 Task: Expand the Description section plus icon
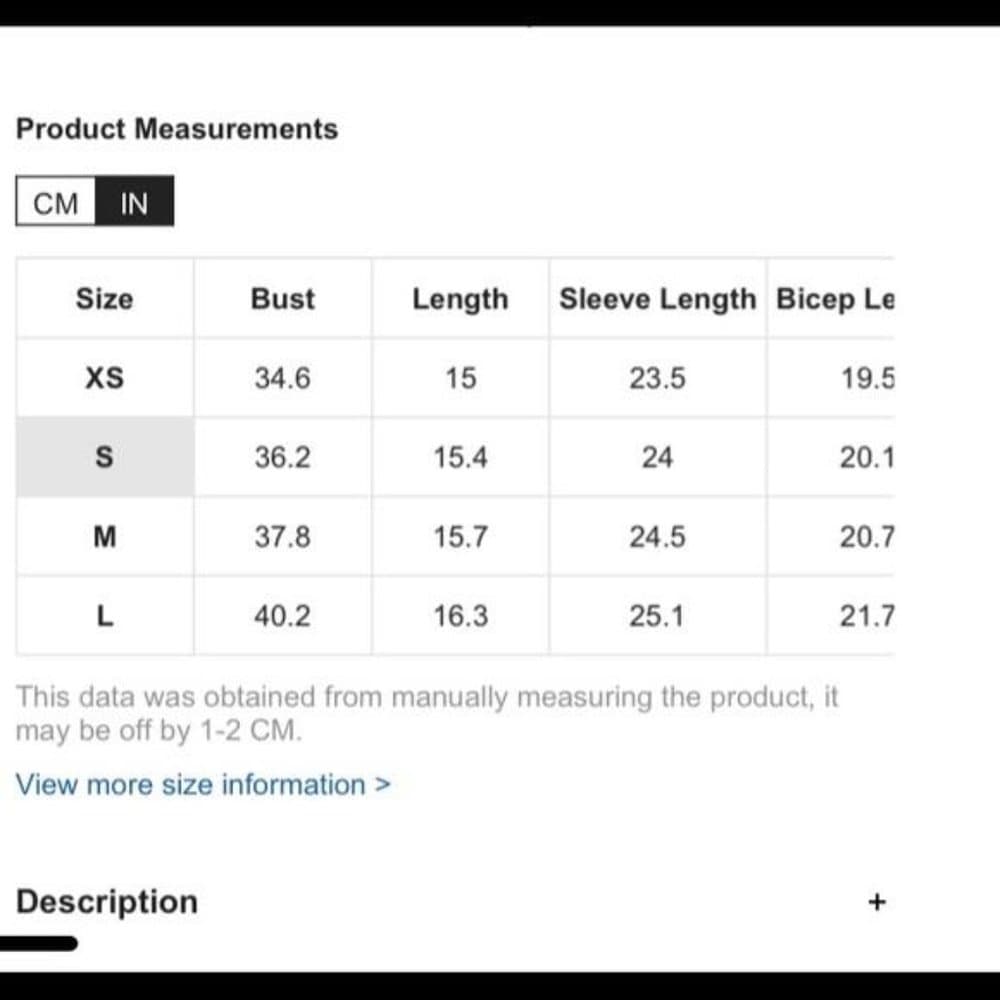coord(877,902)
